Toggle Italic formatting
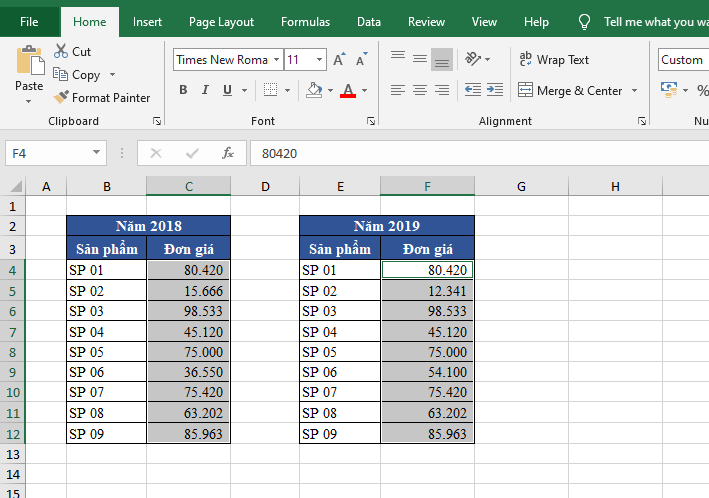This screenshot has width=709, height=498. click(206, 90)
